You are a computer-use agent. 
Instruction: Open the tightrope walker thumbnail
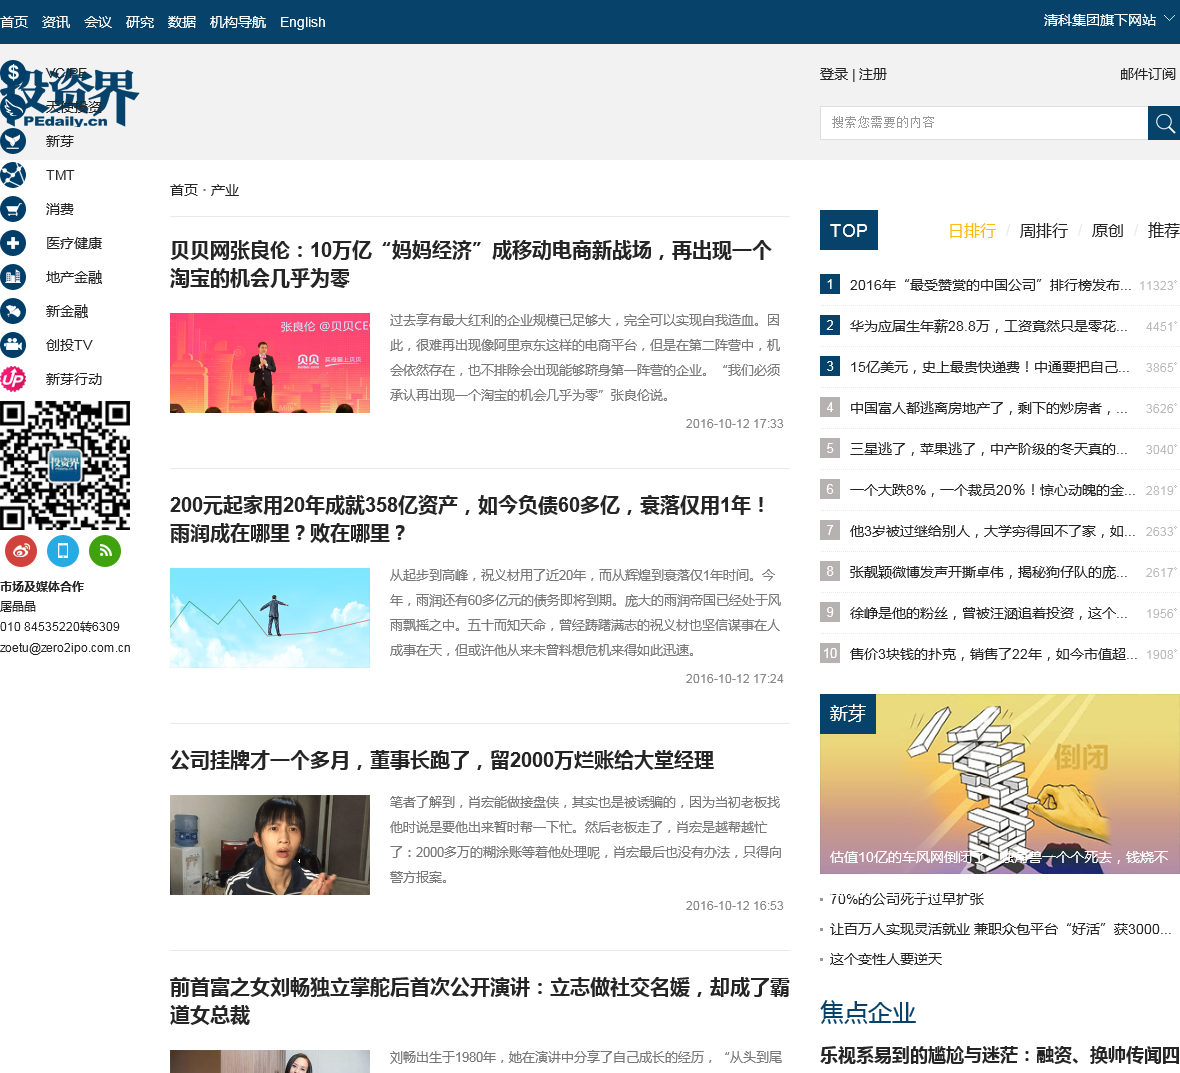tap(269, 618)
